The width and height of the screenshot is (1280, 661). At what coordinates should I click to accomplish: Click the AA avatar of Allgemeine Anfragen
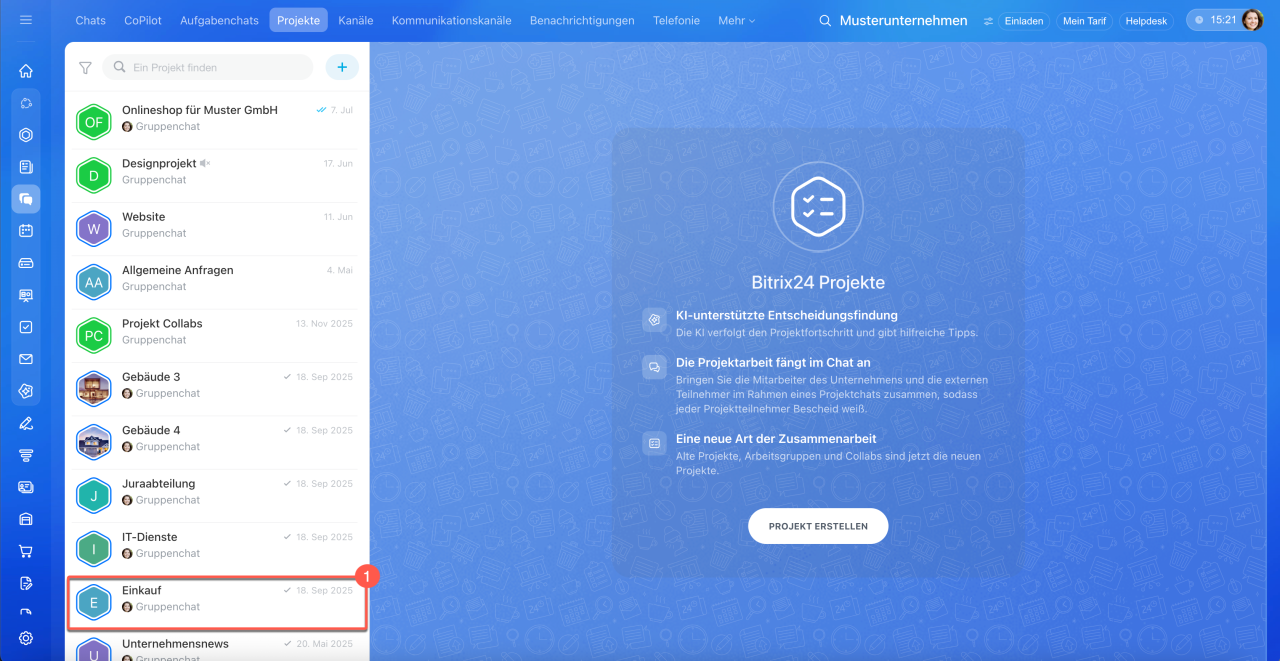pyautogui.click(x=94, y=282)
